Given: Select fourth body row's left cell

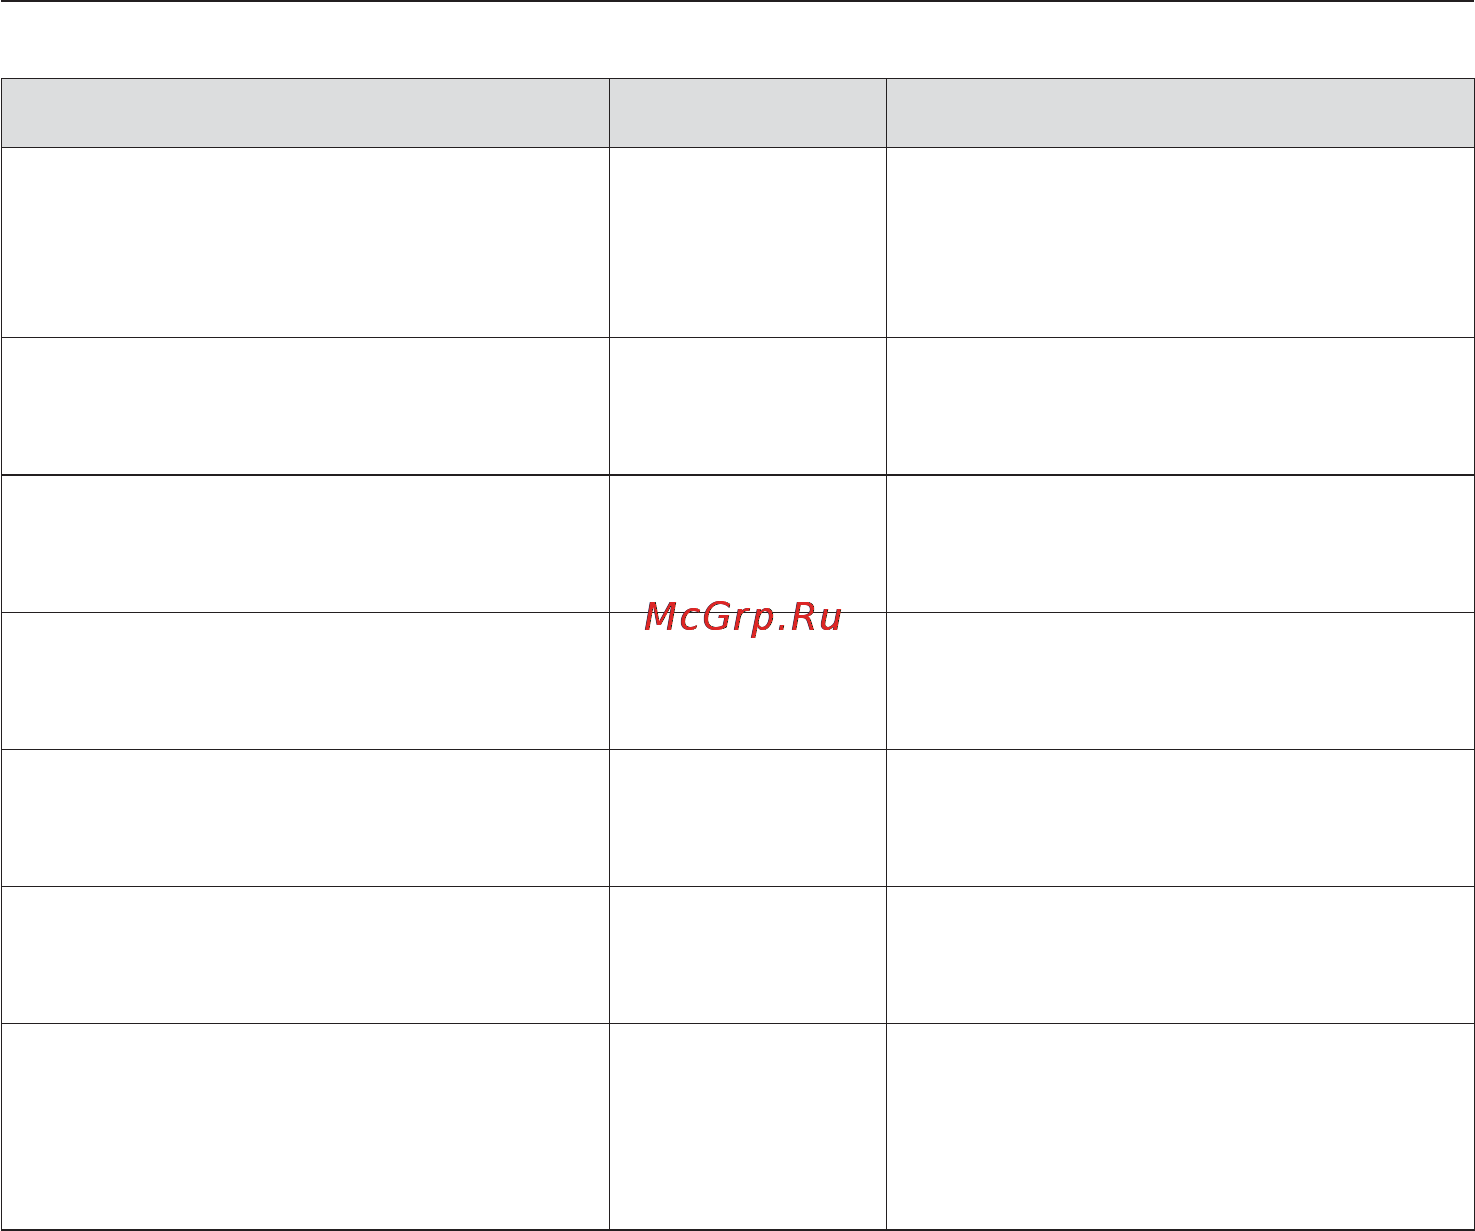Looking at the screenshot, I should coord(305,680).
